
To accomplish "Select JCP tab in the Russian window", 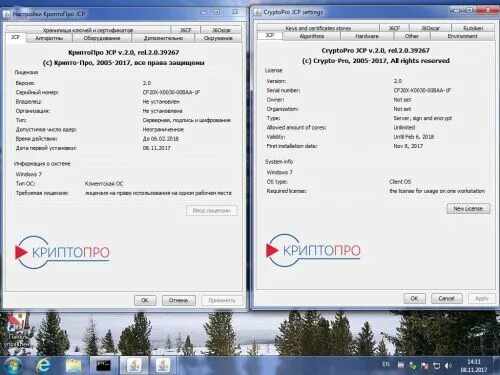I will (15, 37).
